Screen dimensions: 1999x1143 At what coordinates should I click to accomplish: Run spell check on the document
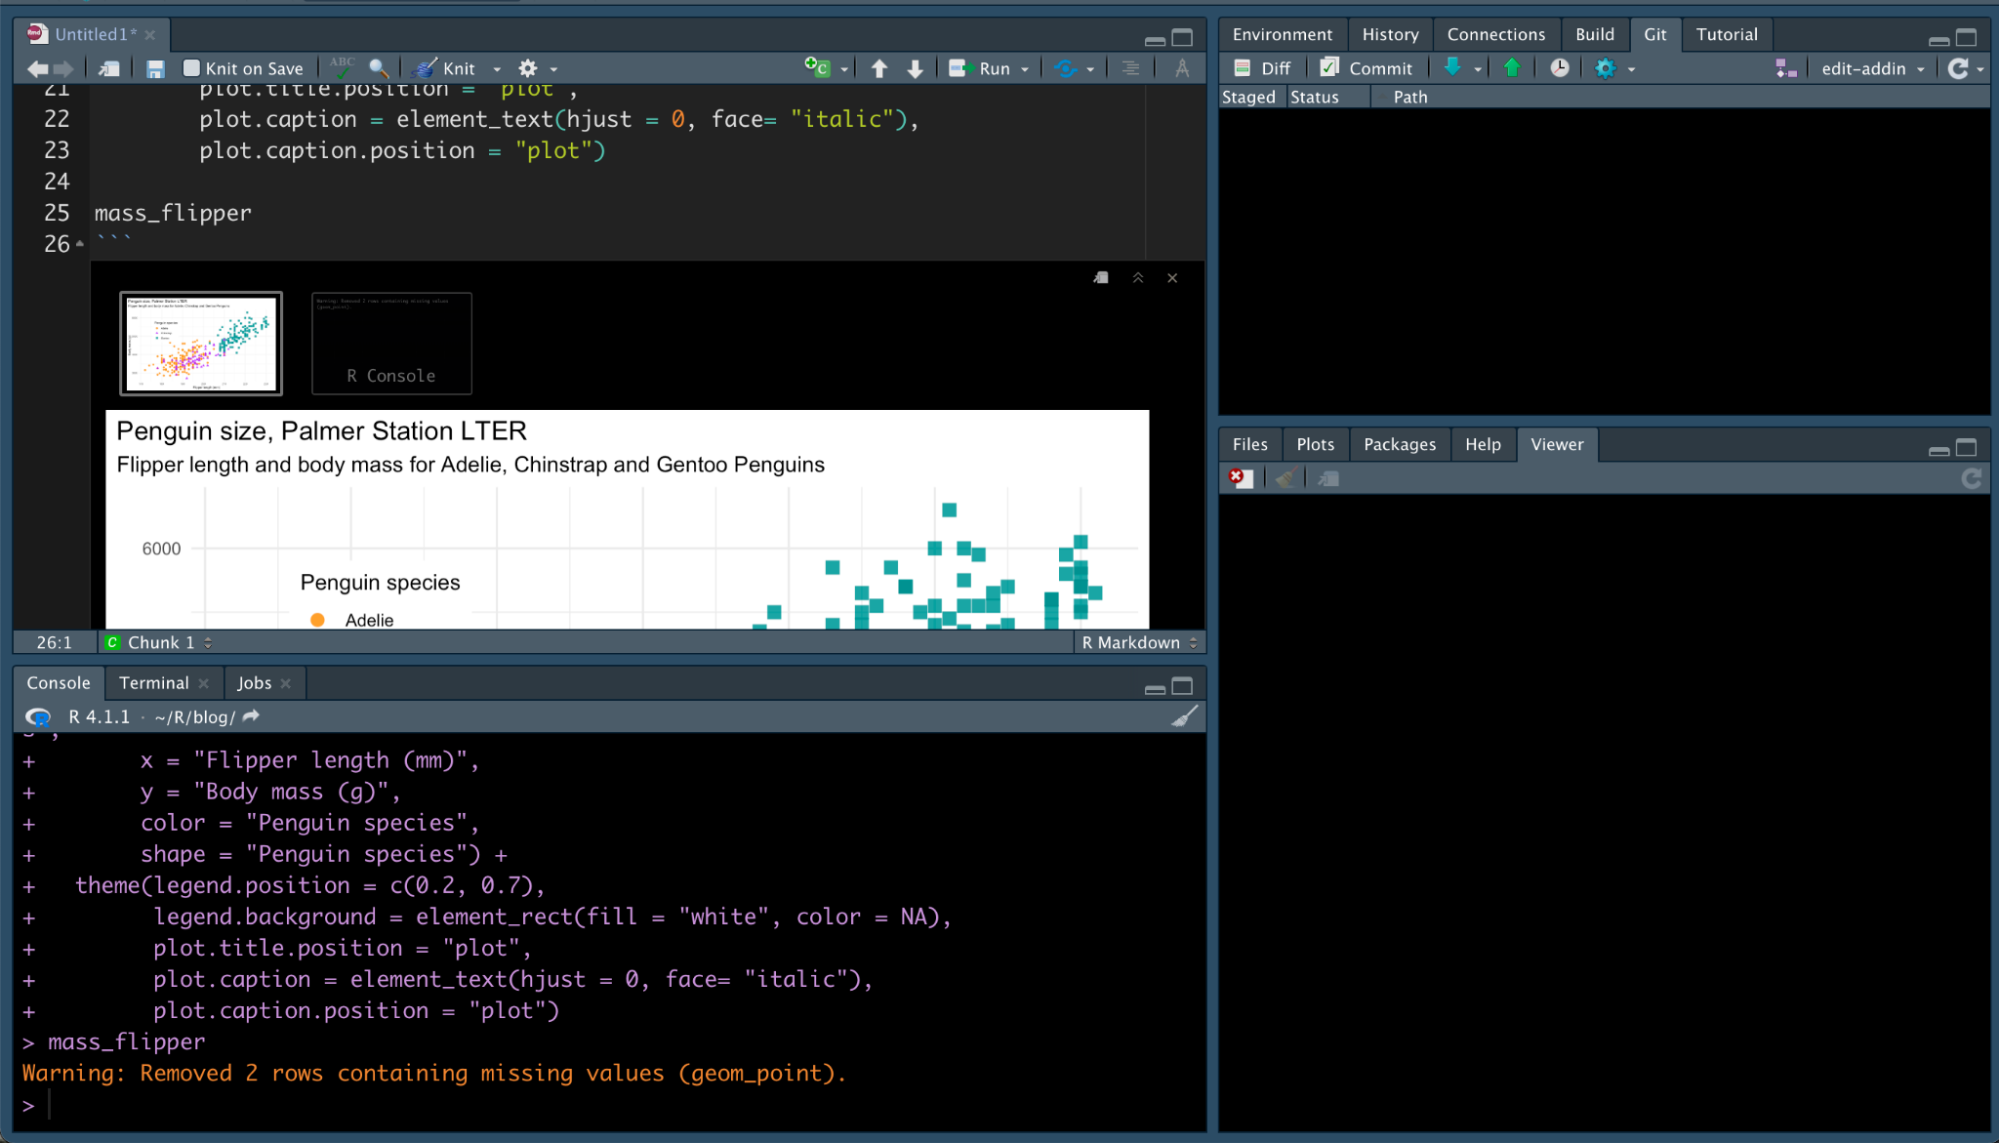(342, 66)
